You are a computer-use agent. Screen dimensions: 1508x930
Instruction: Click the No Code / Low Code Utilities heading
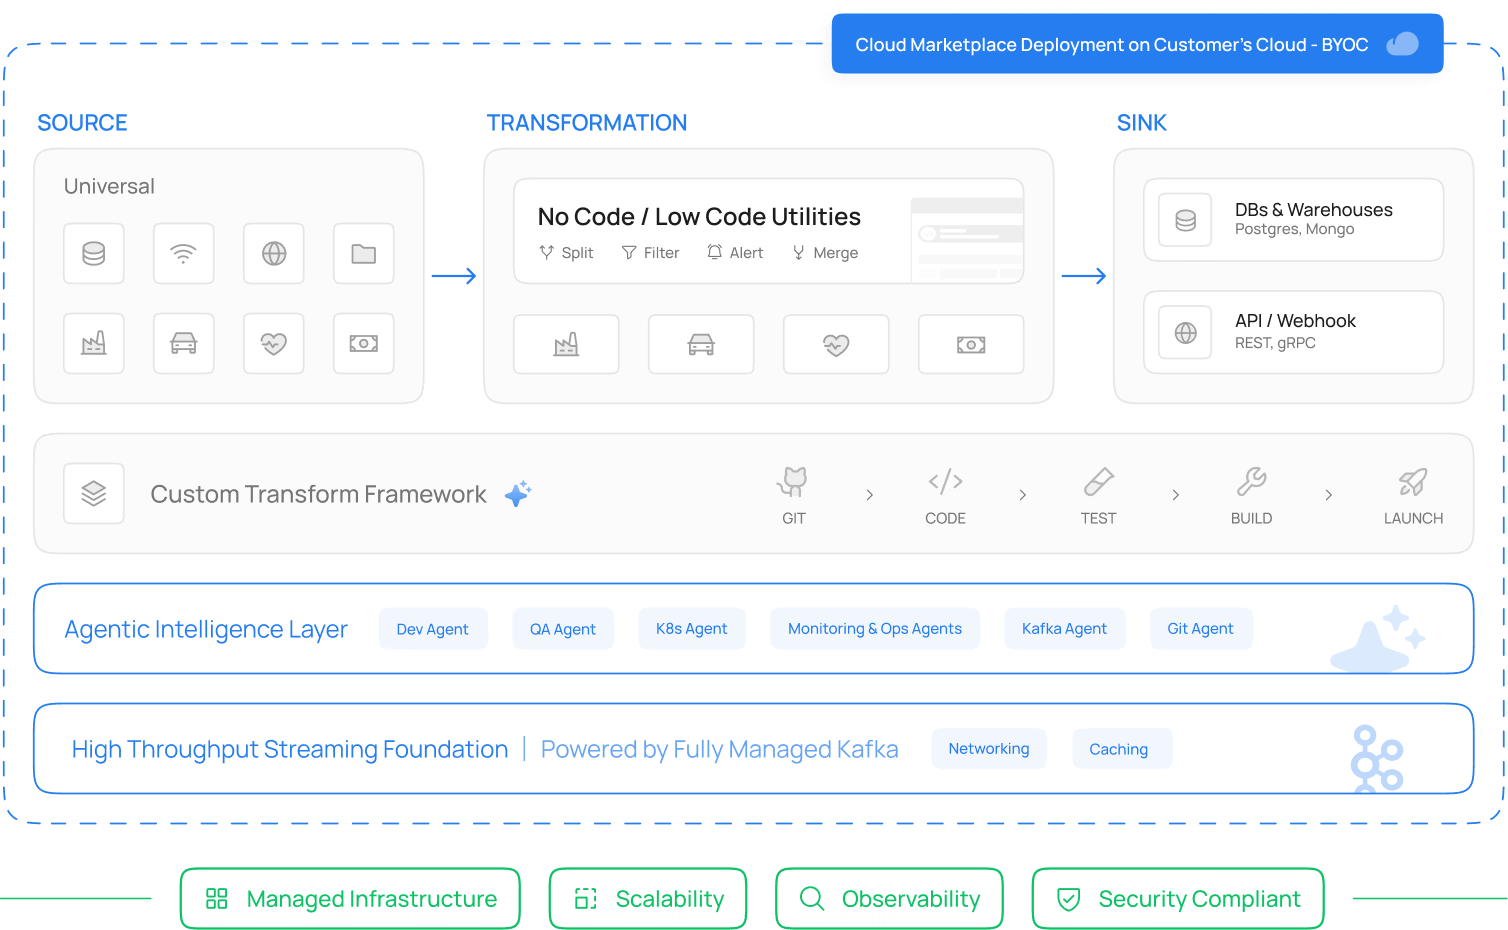[699, 217]
